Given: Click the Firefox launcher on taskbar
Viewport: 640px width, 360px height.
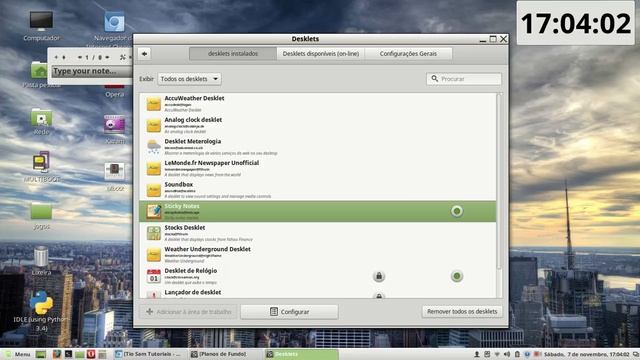Looking at the screenshot, I should tap(57, 354).
